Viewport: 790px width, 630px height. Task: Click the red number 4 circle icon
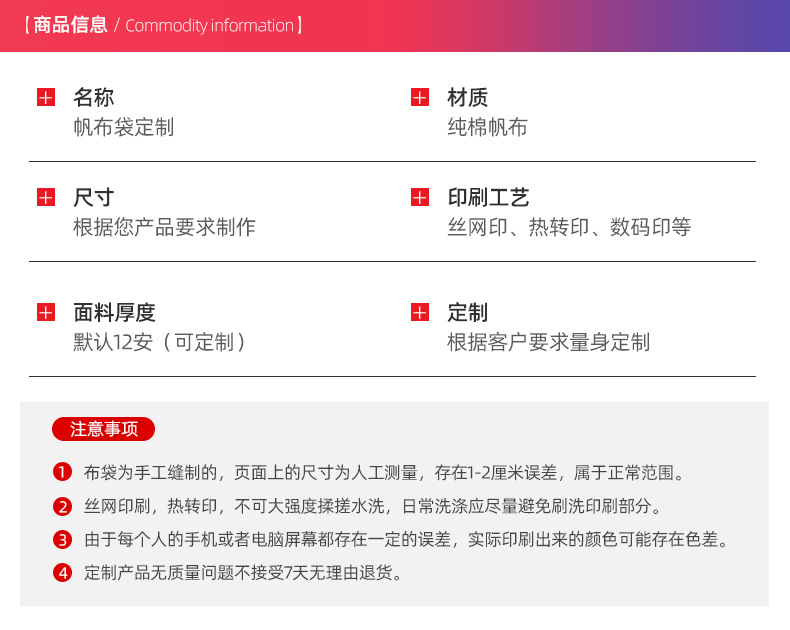(63, 573)
